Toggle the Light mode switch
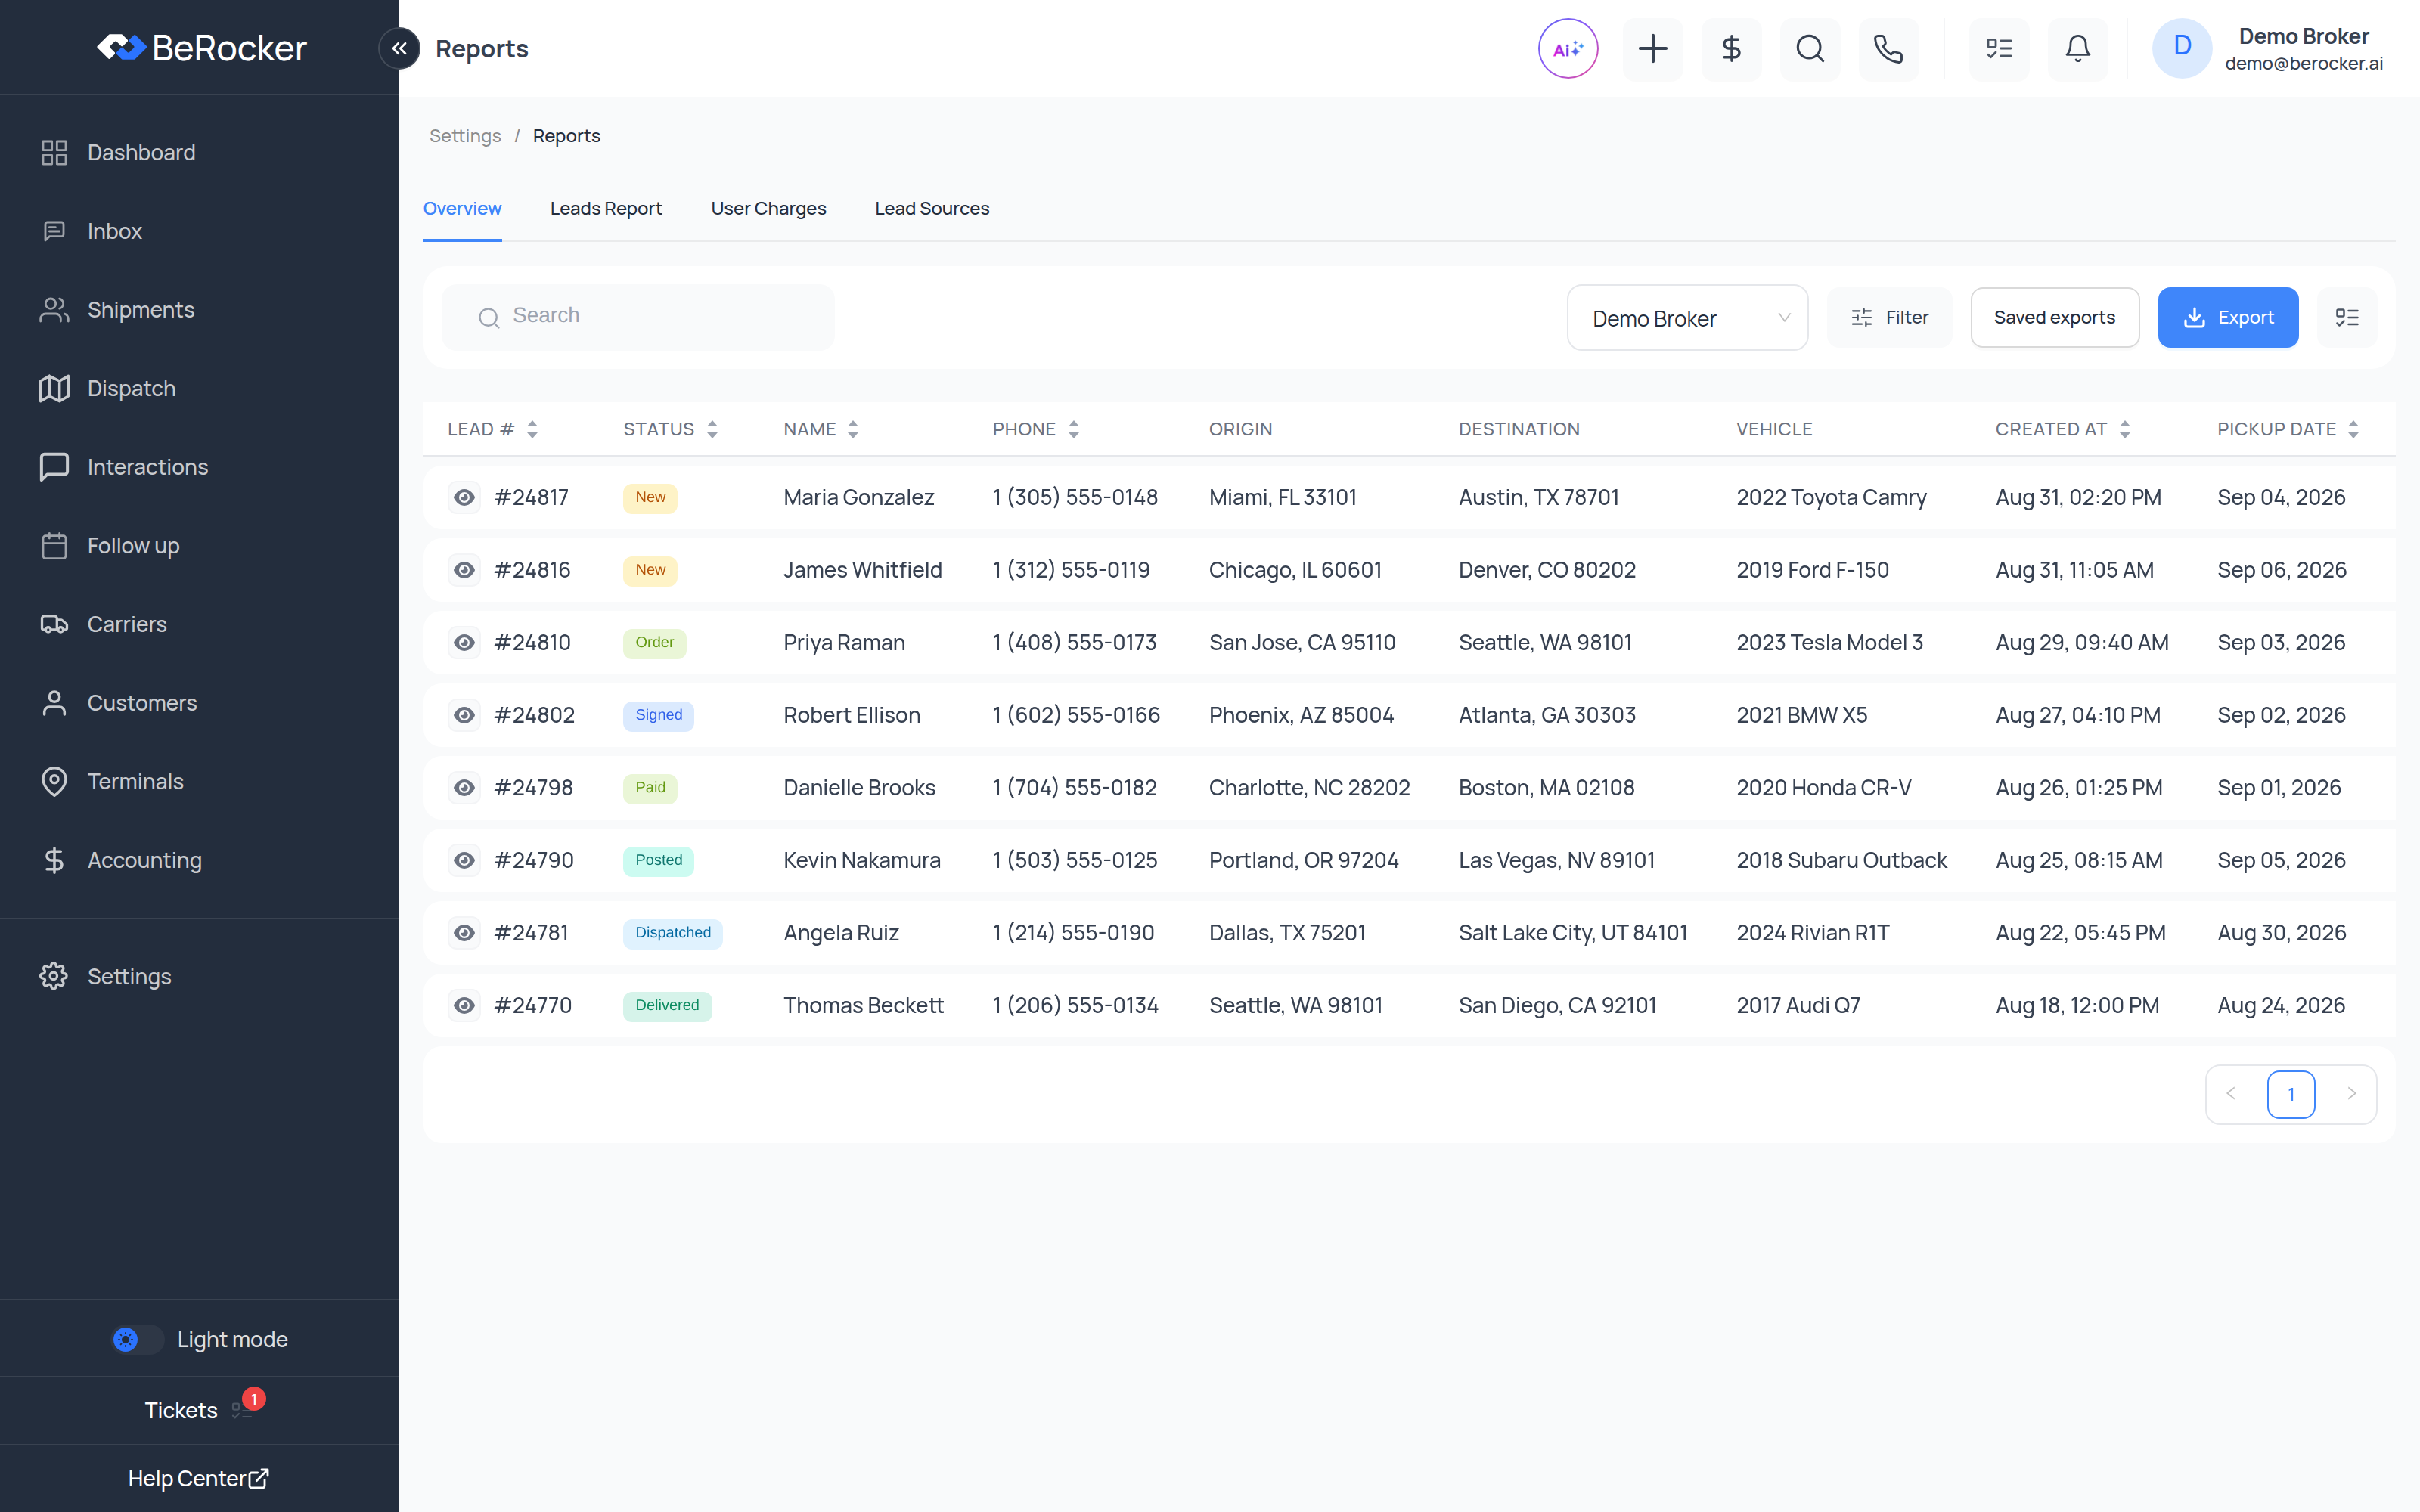The image size is (2420, 1512). point(137,1339)
